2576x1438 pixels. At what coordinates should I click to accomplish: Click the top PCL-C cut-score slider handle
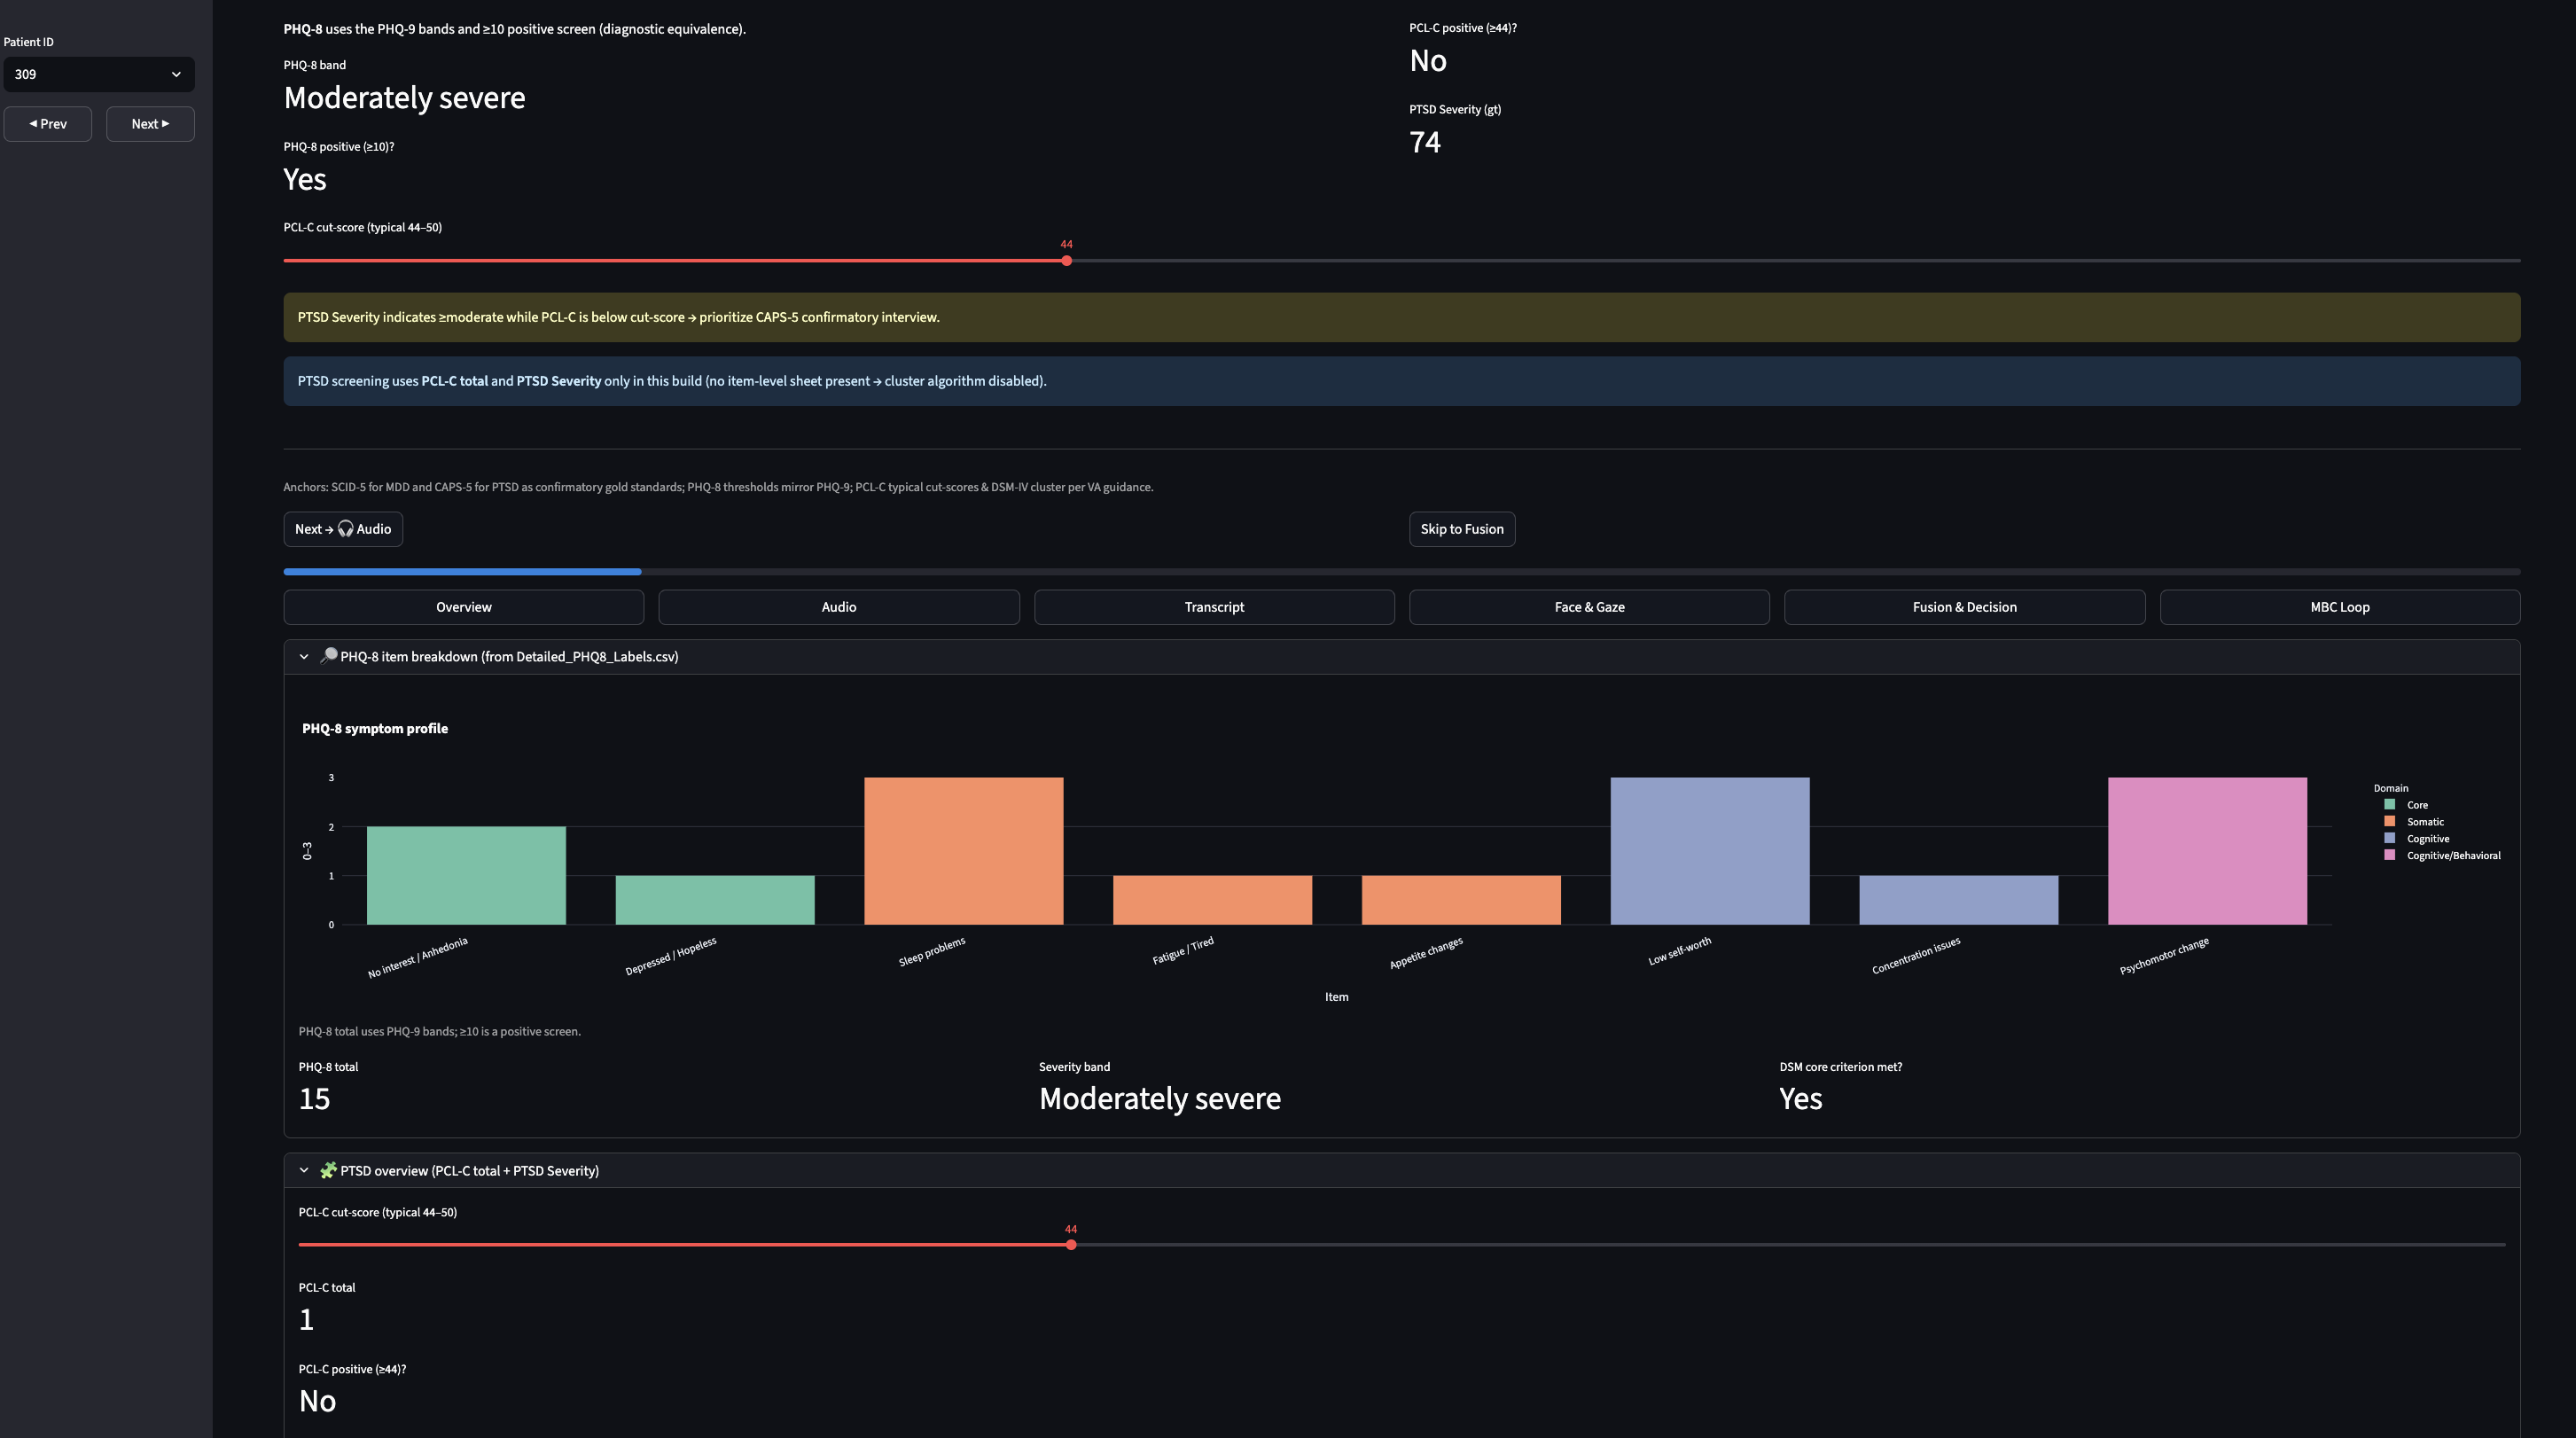1067,261
